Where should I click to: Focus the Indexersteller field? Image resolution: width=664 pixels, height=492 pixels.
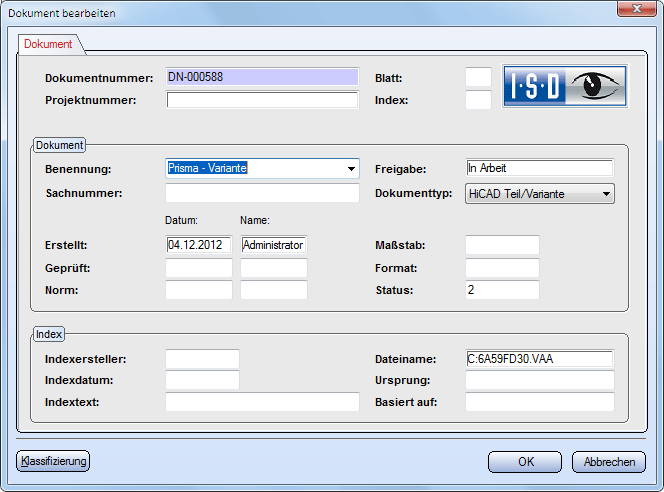pyautogui.click(x=202, y=358)
